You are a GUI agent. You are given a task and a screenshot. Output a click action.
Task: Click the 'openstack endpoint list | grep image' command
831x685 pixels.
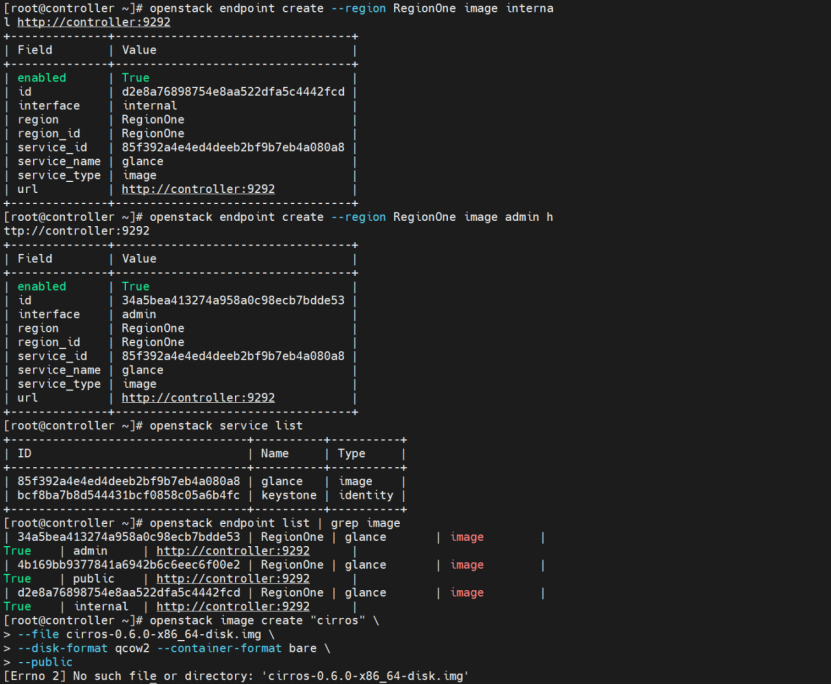275,523
